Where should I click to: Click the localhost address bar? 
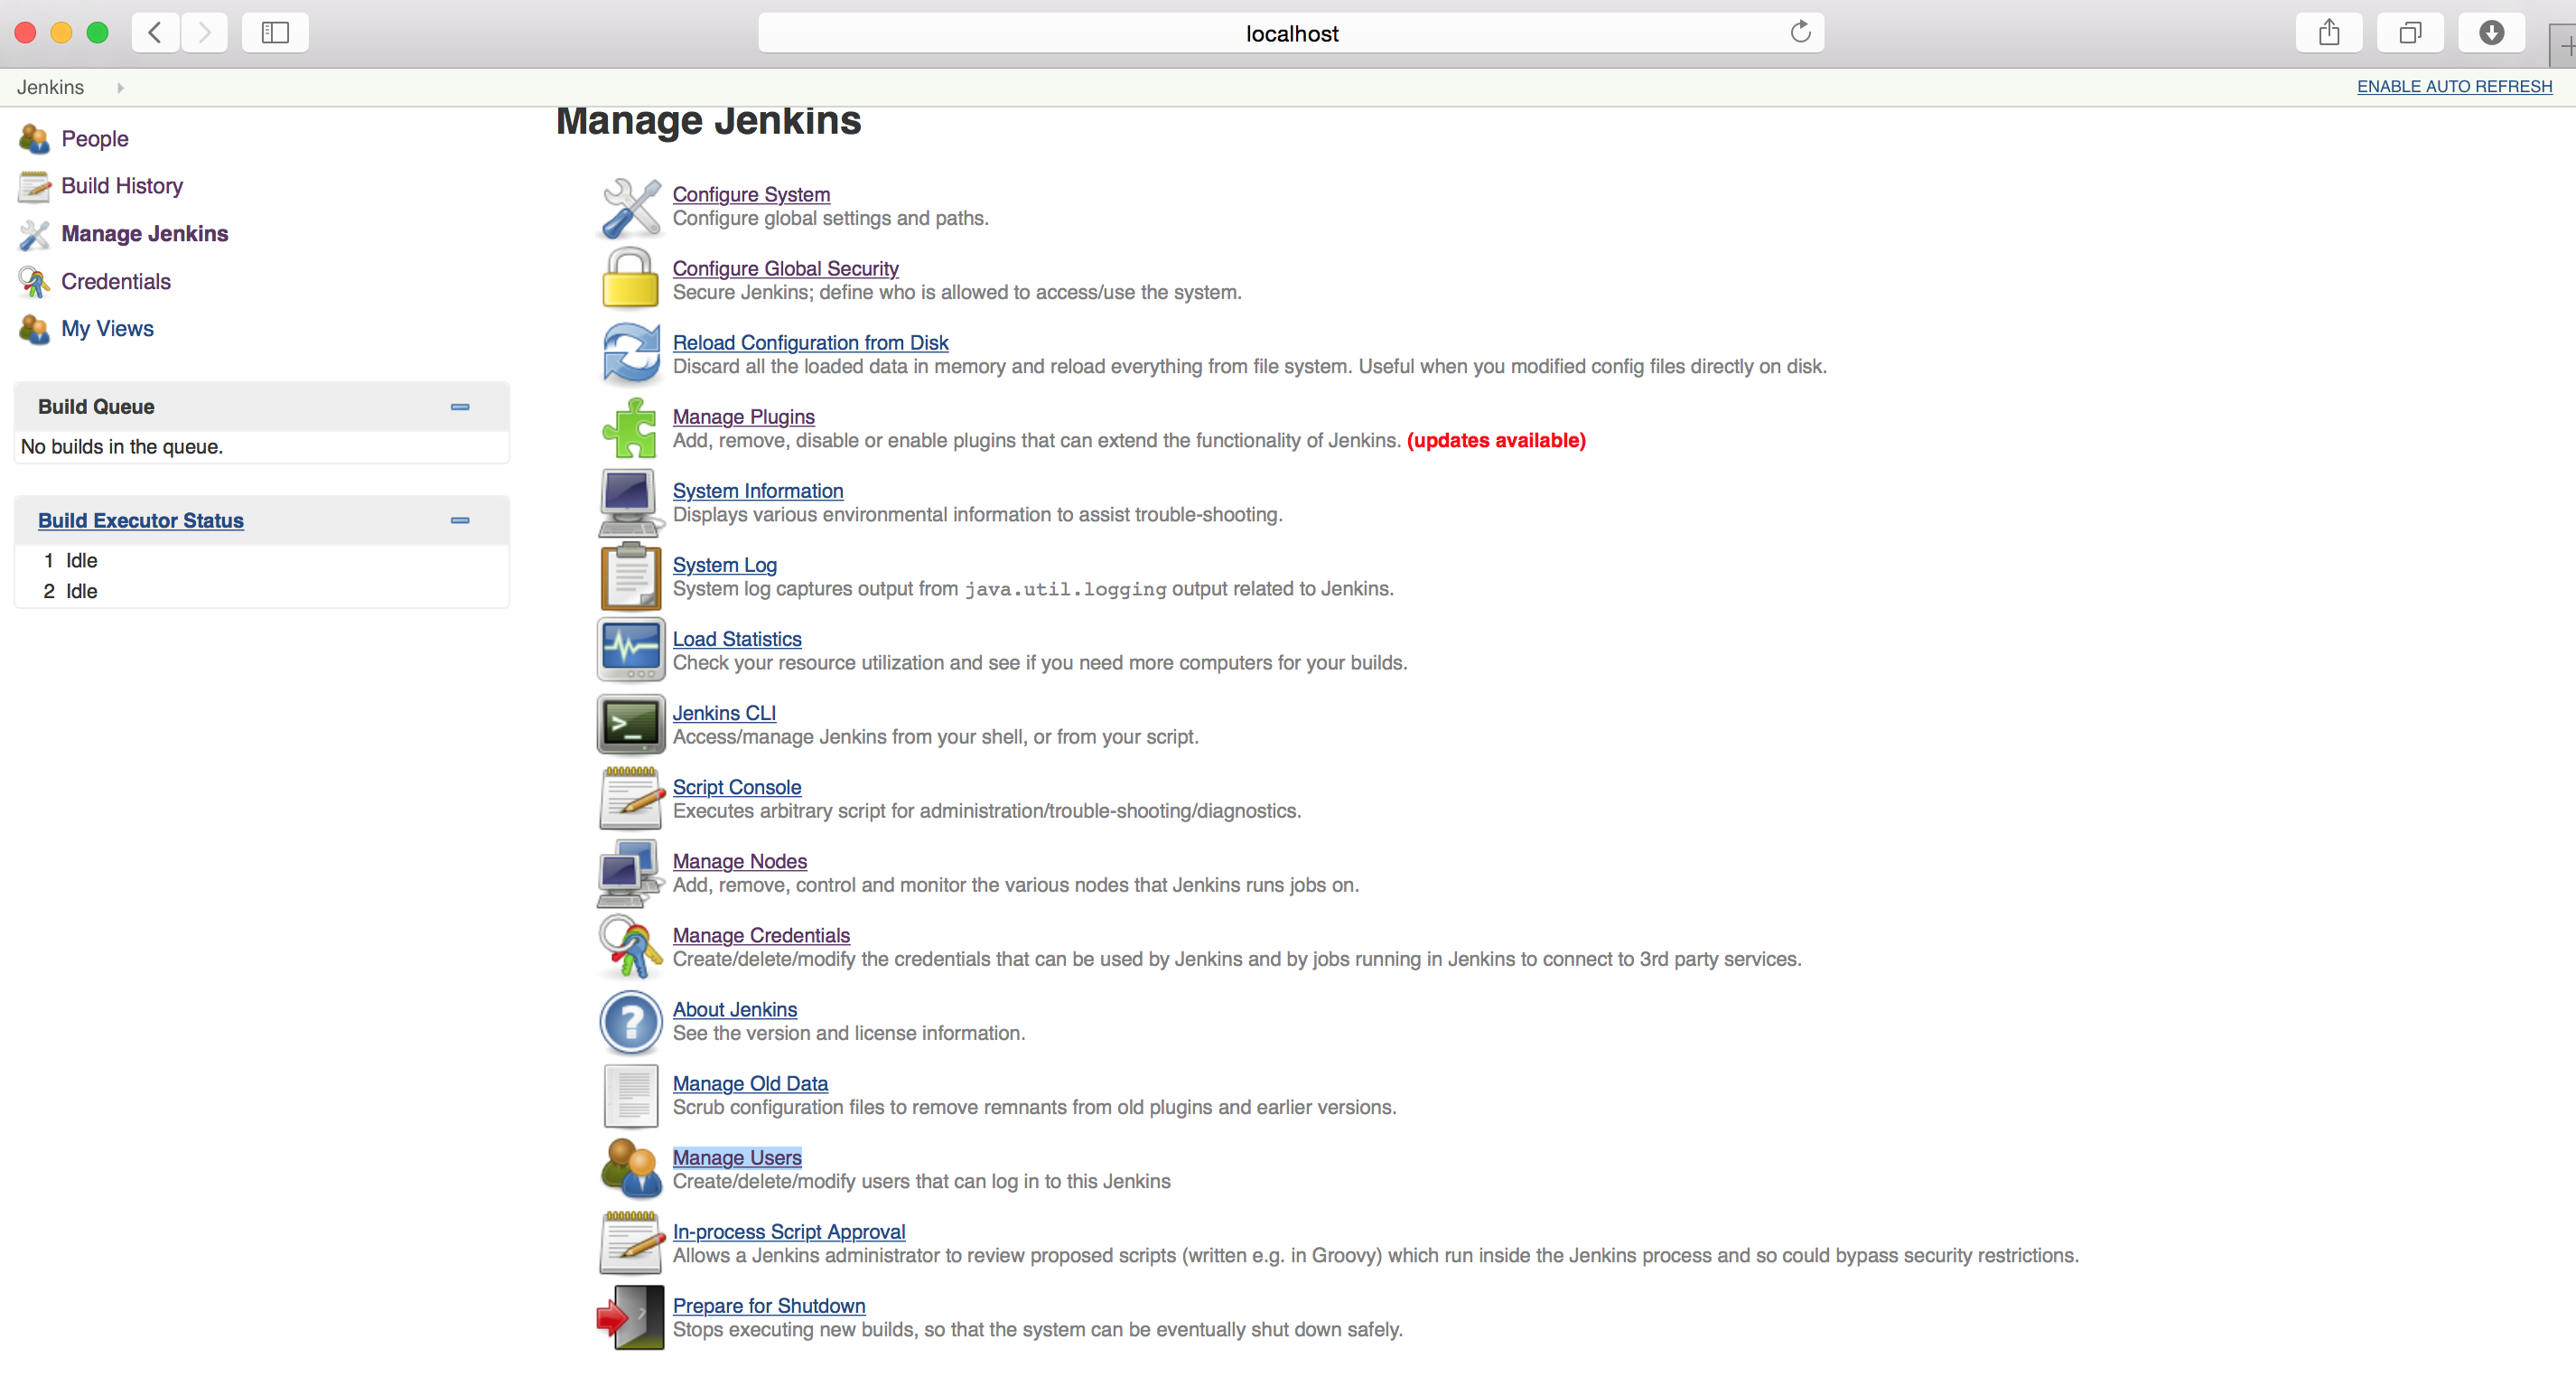point(1291,33)
